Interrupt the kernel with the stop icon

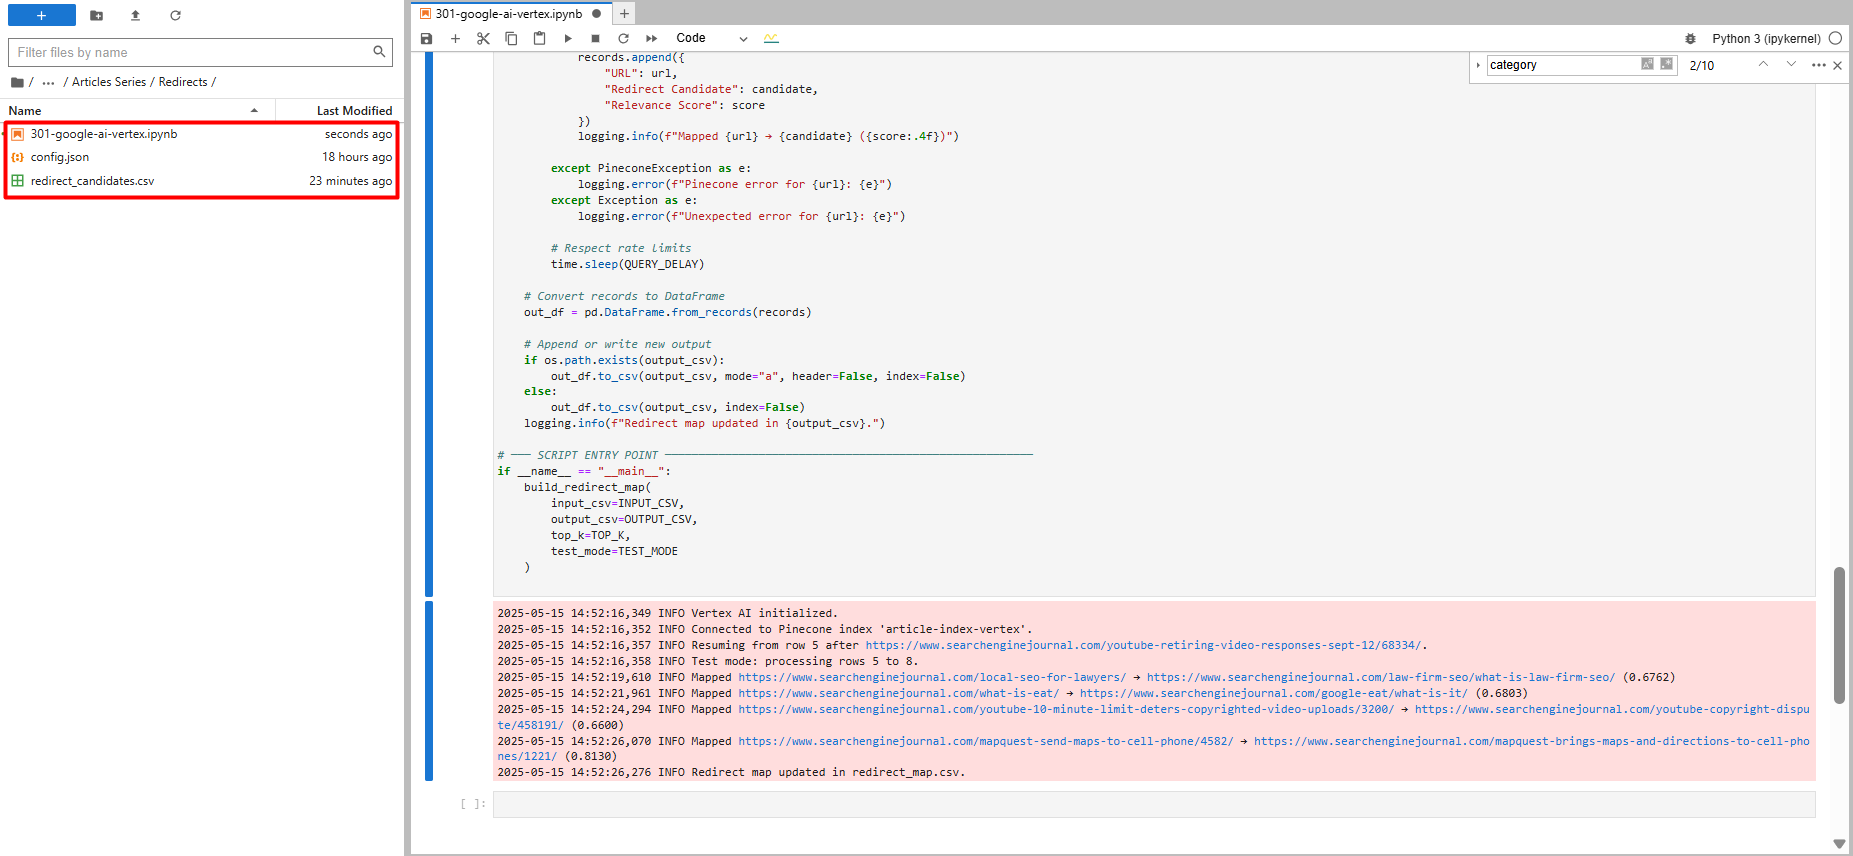(x=595, y=39)
